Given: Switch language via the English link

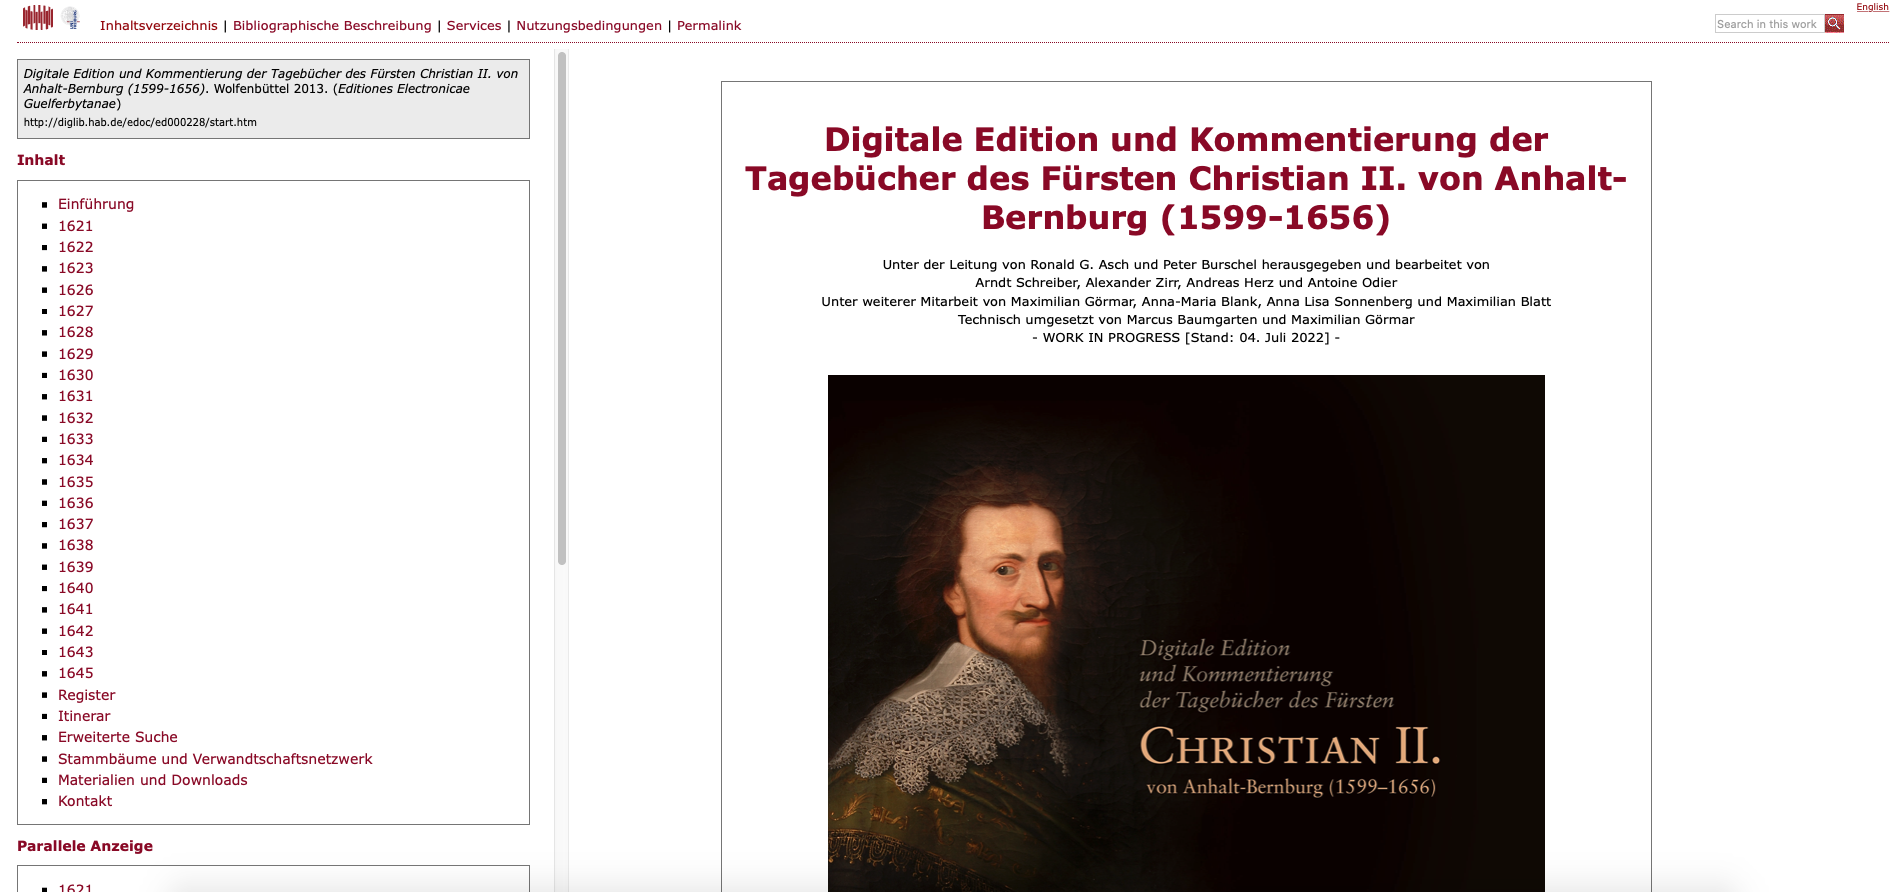Looking at the screenshot, I should click(x=1872, y=7).
